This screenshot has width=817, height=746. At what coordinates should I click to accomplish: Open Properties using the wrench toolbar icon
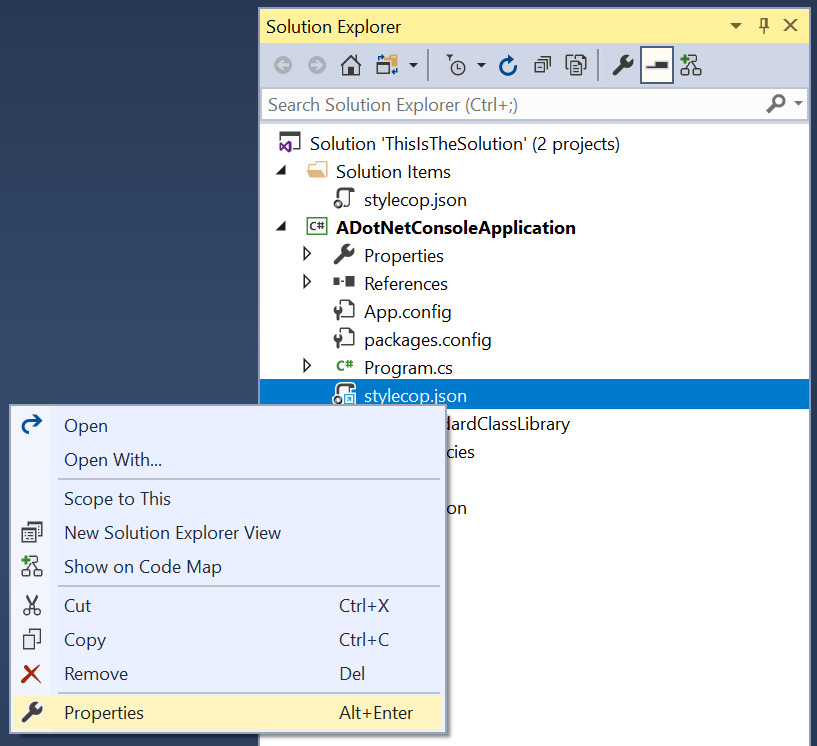click(622, 64)
